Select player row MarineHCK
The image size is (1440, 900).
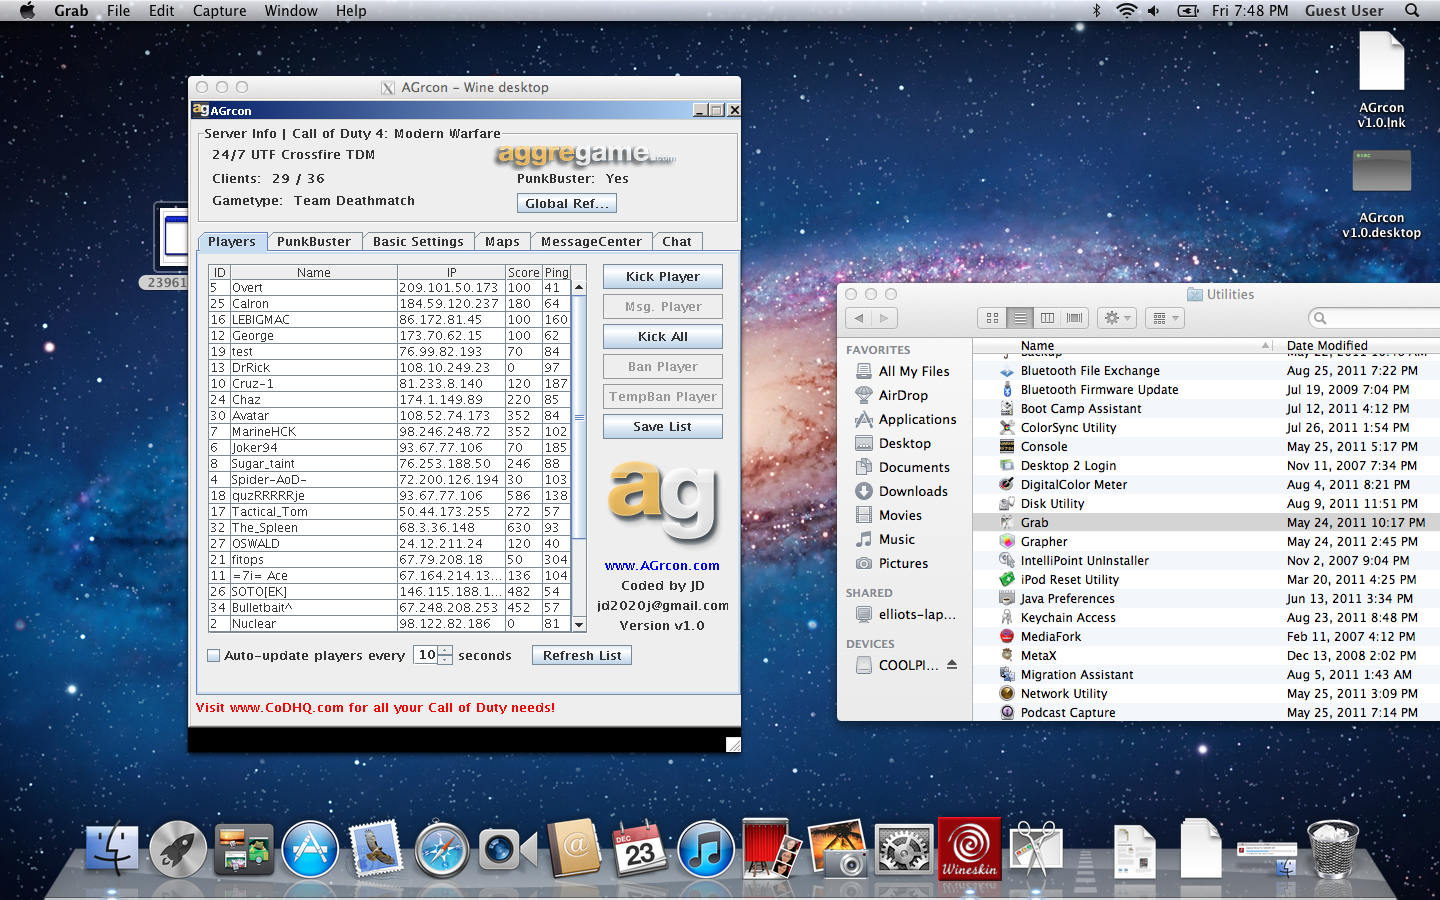click(x=389, y=432)
